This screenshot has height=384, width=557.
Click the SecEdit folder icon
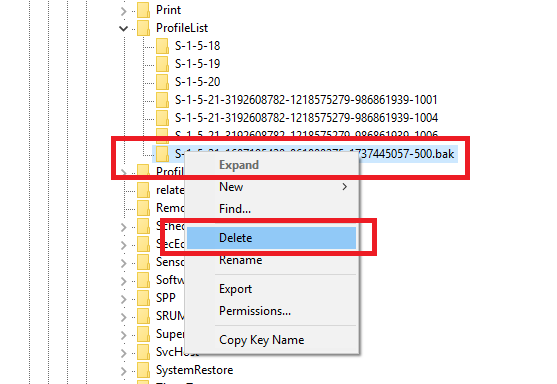click(x=144, y=244)
